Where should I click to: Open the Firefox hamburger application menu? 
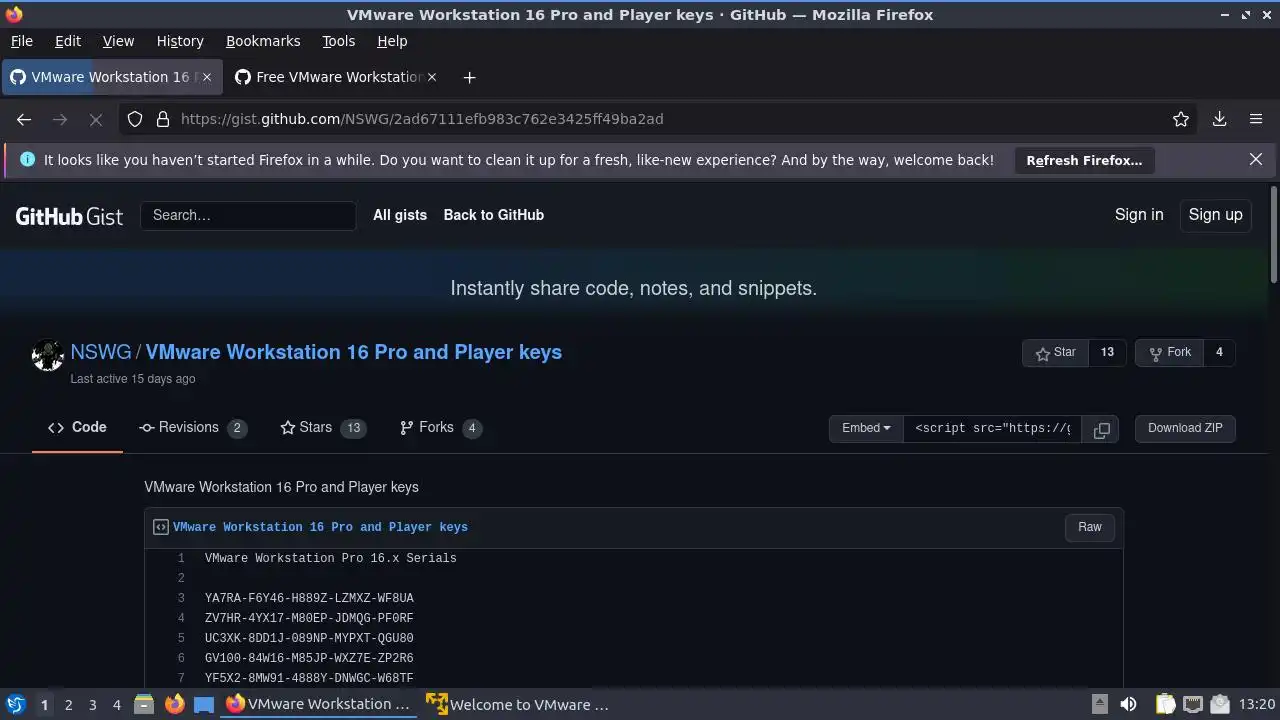coord(1256,119)
